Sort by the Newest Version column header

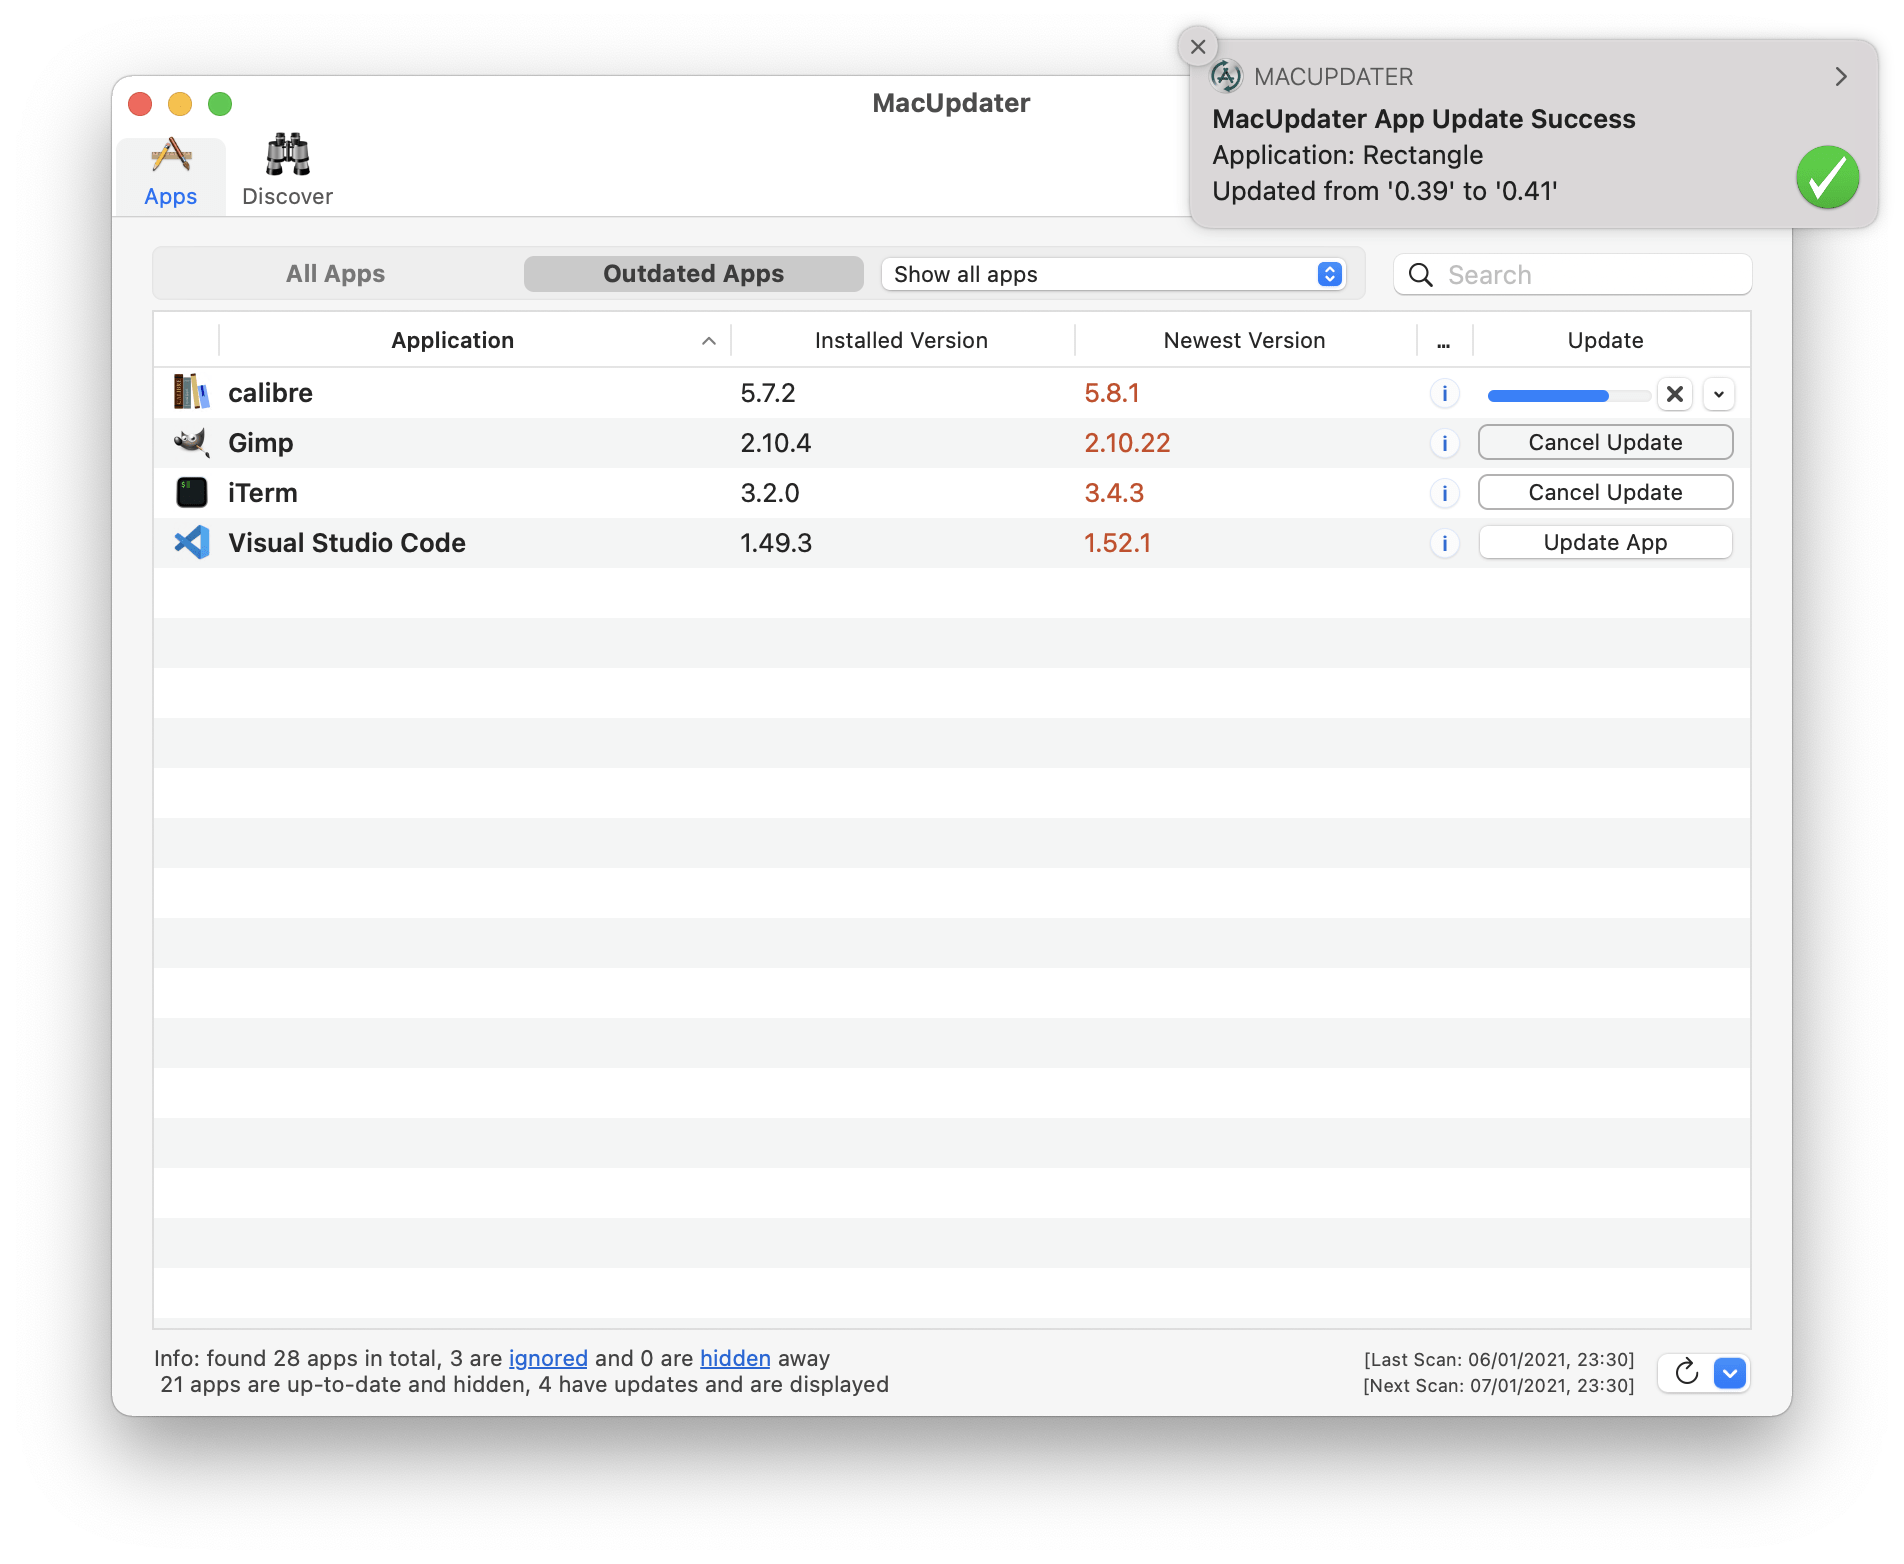tap(1245, 341)
